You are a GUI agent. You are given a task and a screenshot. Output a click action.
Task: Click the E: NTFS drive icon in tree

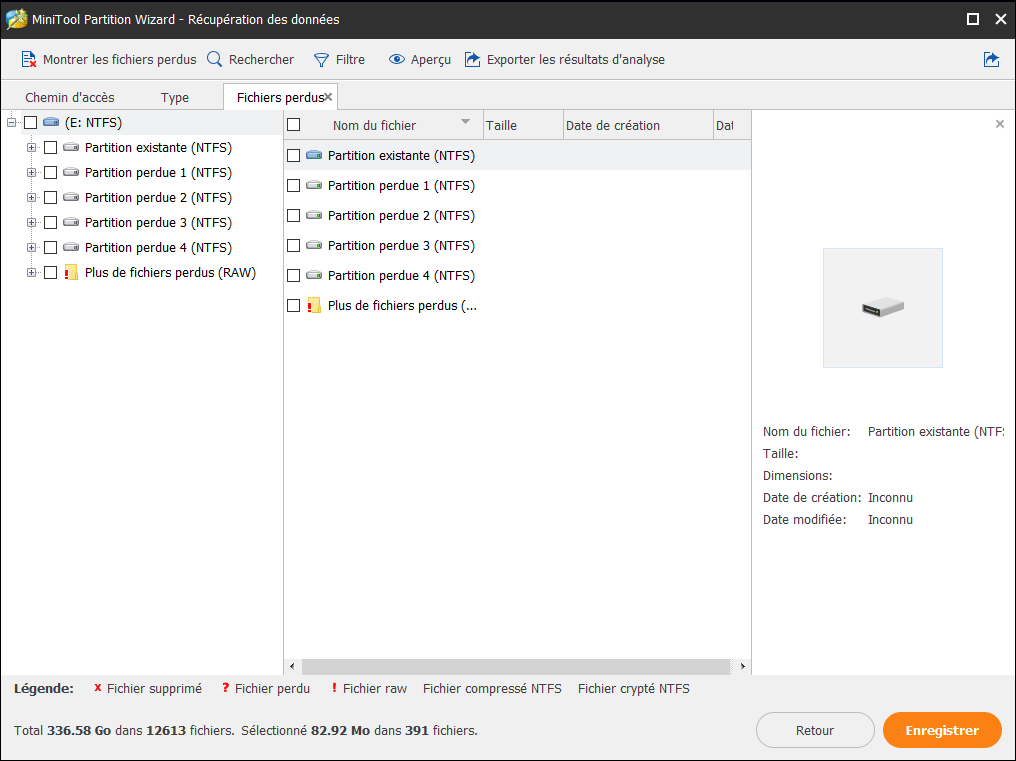pyautogui.click(x=51, y=122)
